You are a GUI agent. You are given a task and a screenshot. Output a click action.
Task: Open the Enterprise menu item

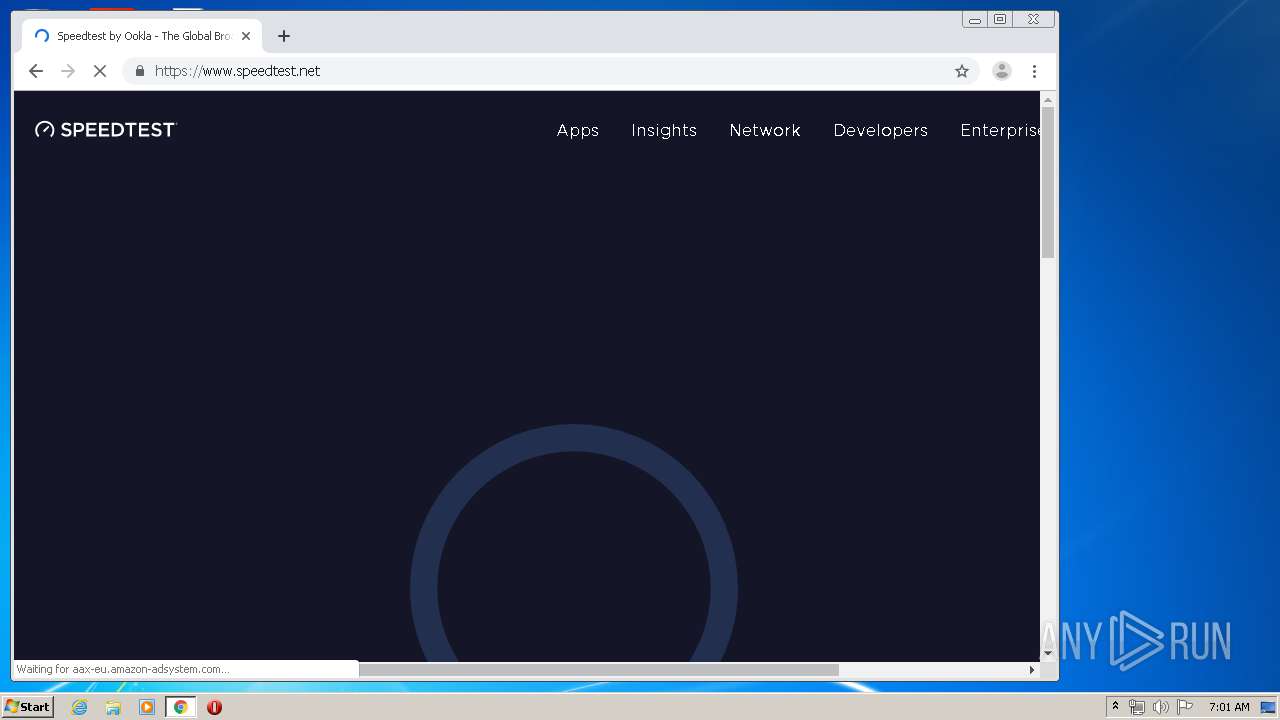pos(1000,130)
